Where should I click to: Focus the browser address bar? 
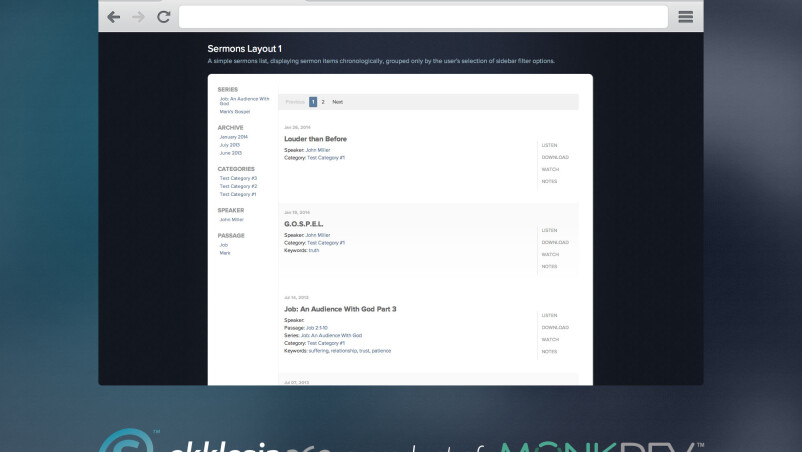[x=422, y=17]
